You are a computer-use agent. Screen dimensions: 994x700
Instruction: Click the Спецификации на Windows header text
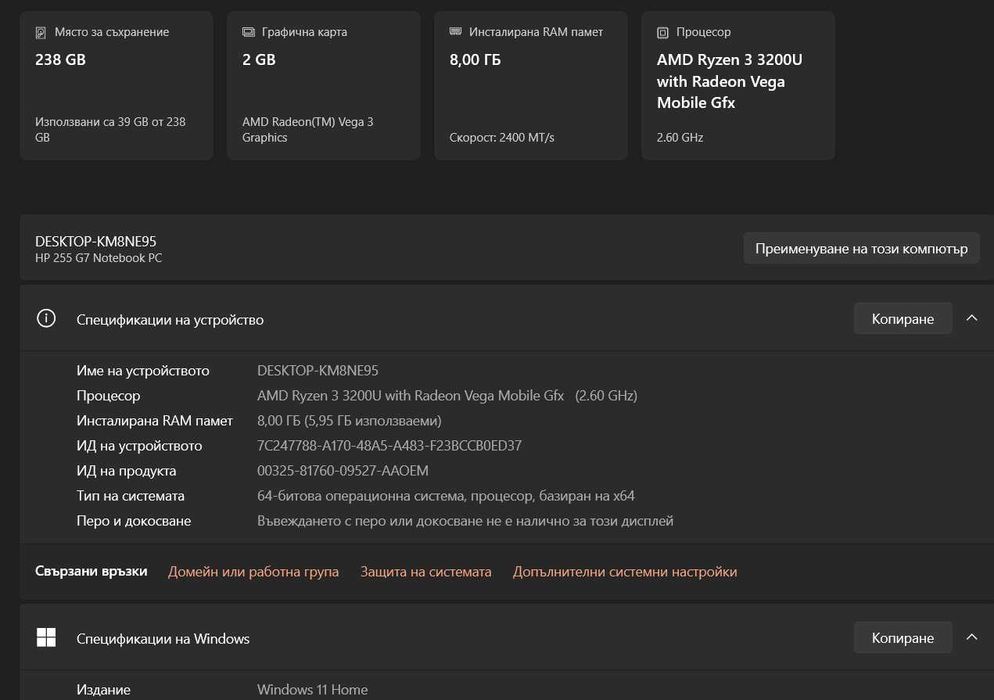pyautogui.click(x=163, y=638)
